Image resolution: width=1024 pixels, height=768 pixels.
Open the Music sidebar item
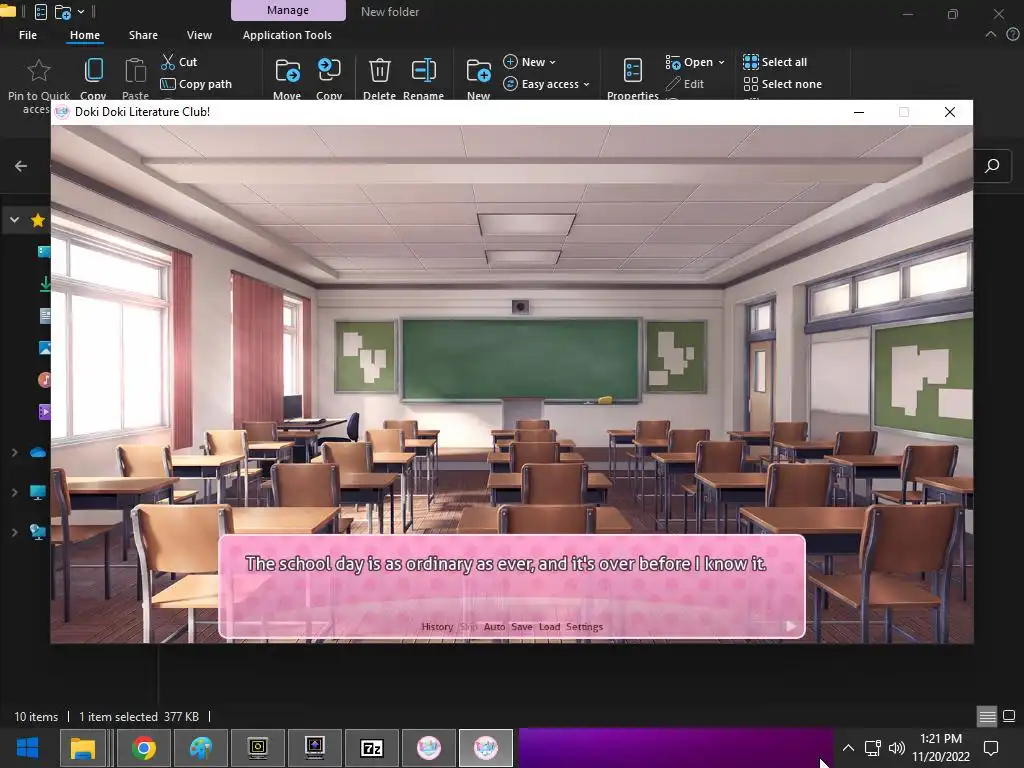coord(44,379)
